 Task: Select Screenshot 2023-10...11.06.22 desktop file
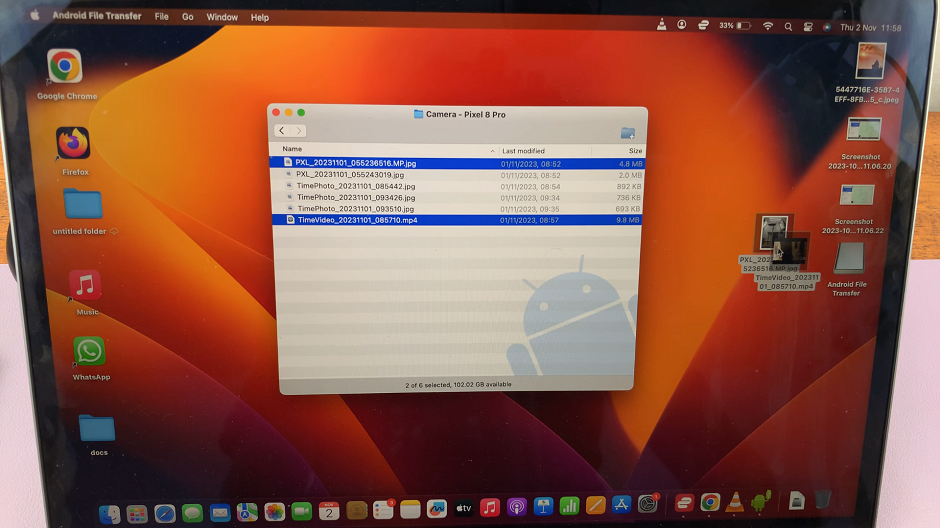(x=857, y=195)
